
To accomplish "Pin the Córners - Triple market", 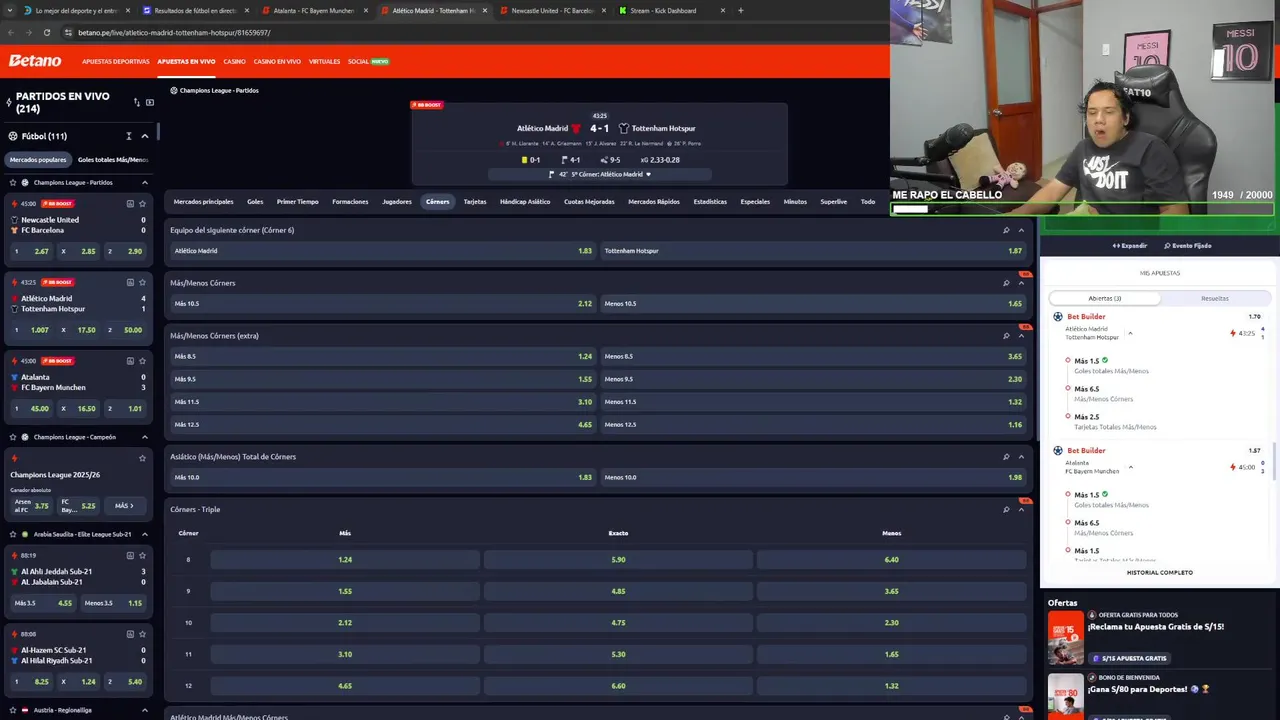I will 1006,510.
